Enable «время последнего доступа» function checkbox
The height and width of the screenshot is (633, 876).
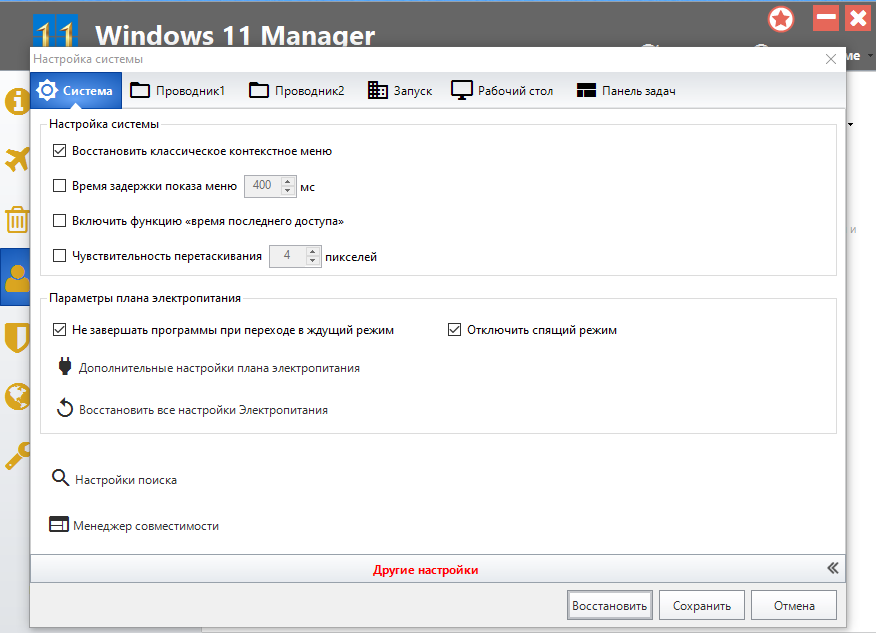click(x=59, y=220)
